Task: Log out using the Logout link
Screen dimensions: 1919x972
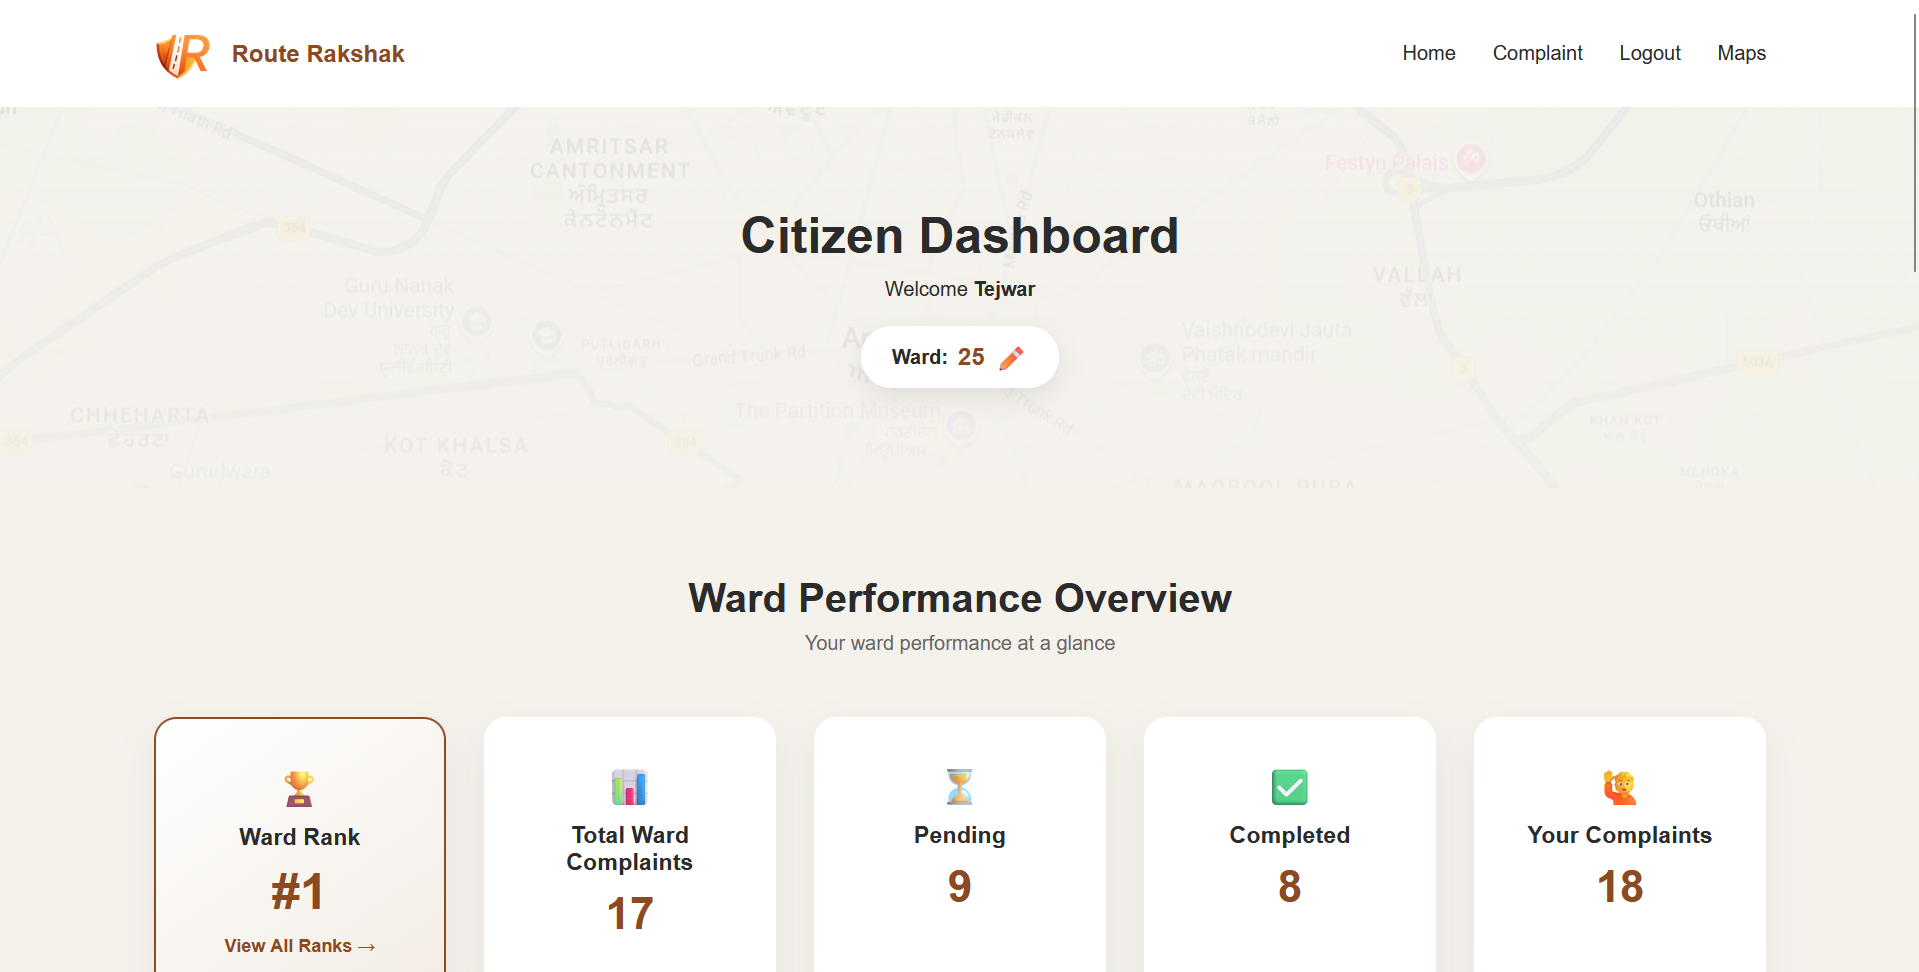Action: click(x=1649, y=53)
